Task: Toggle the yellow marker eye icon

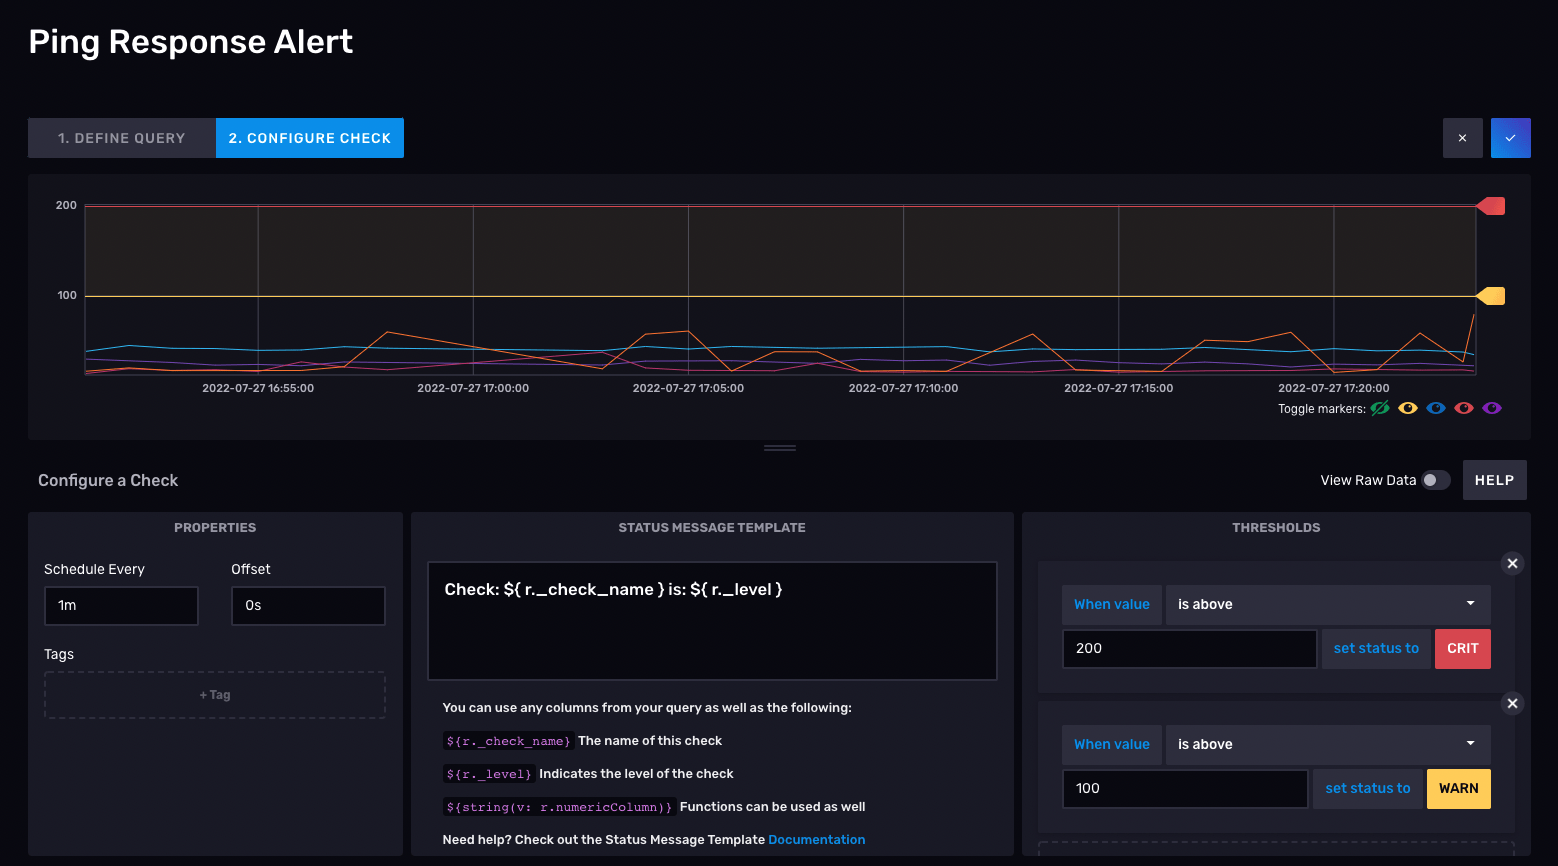Action: tap(1408, 408)
